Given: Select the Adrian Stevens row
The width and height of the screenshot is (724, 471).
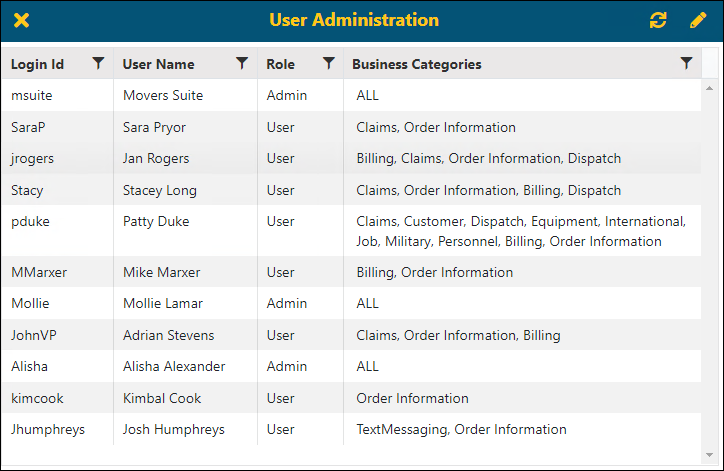Looking at the screenshot, I should point(168,335).
